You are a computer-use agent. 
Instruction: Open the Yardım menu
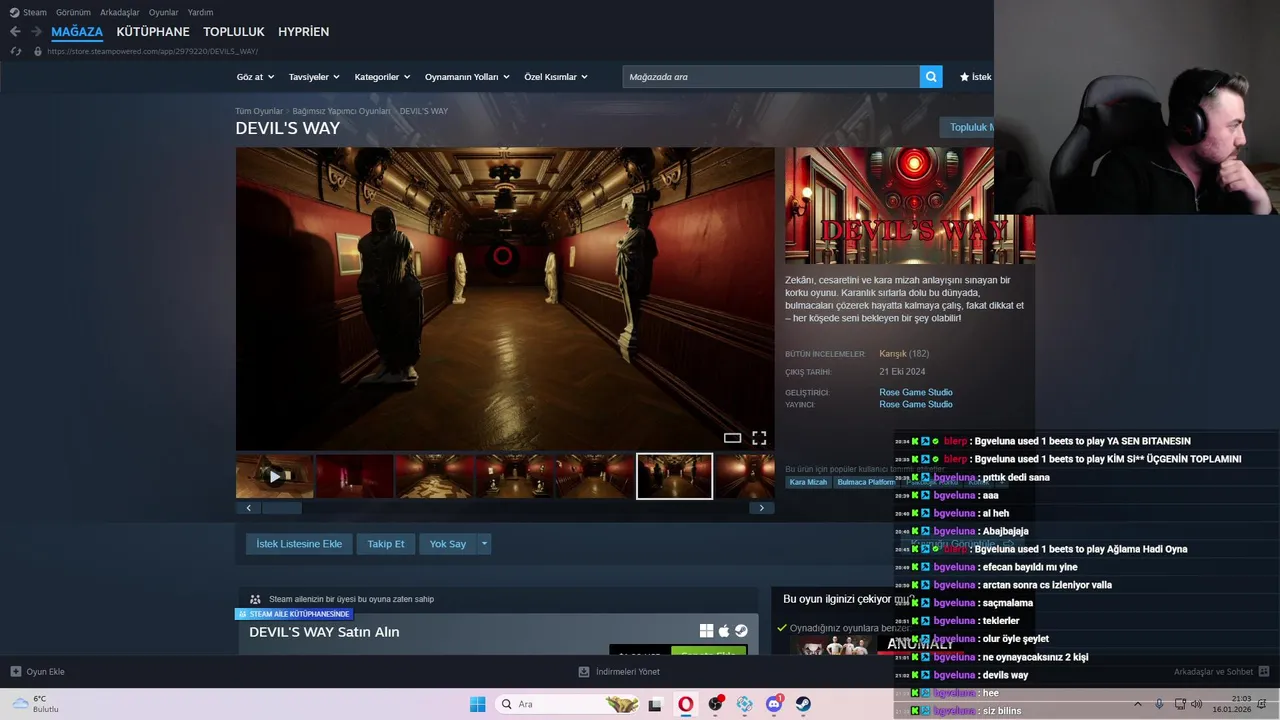[200, 12]
